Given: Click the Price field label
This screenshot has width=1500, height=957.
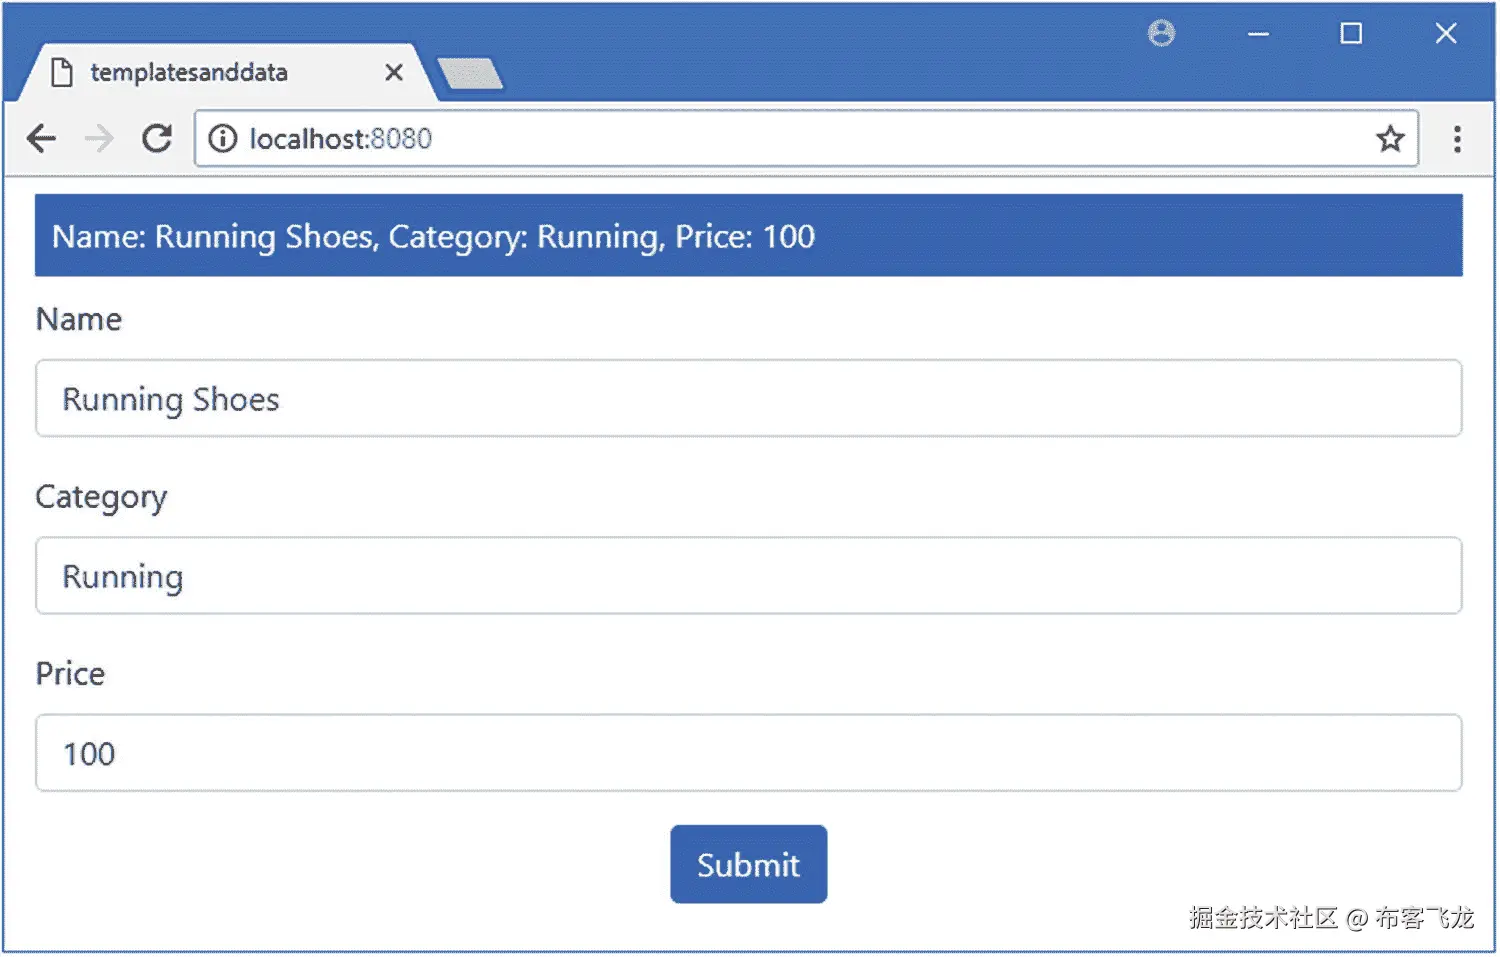Looking at the screenshot, I should coord(70,674).
